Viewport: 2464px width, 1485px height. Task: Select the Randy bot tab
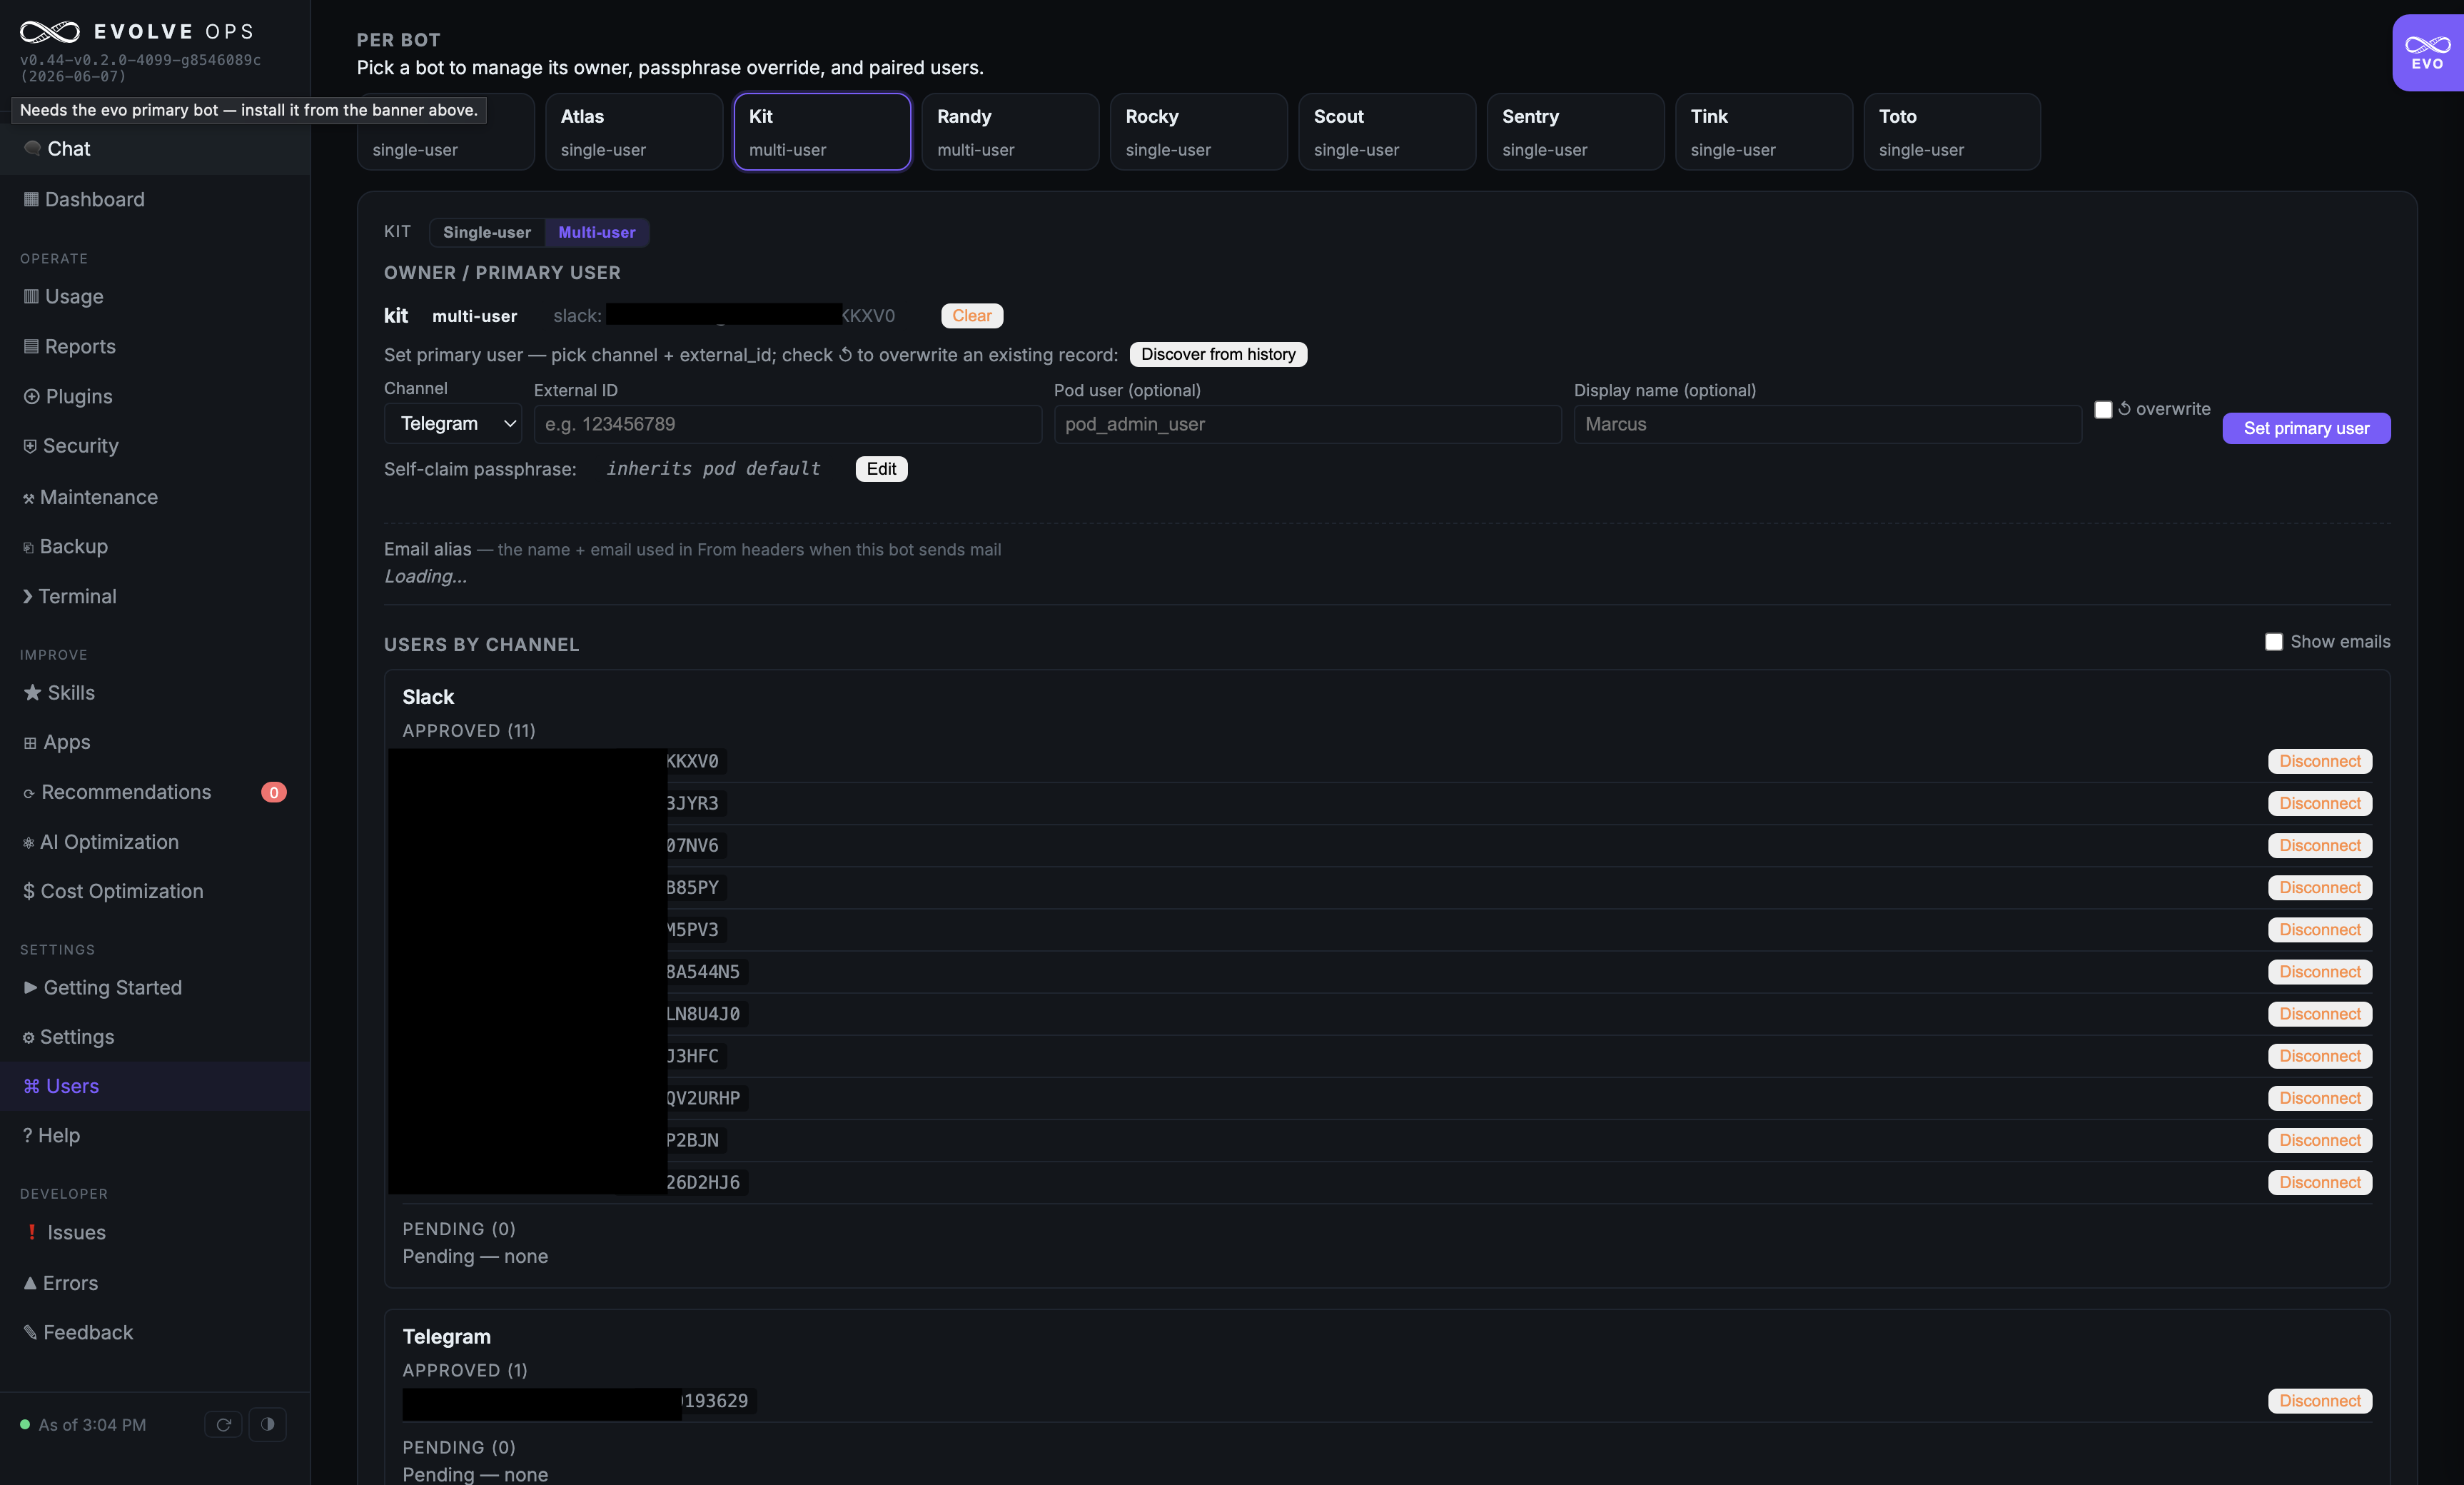[x=1010, y=132]
